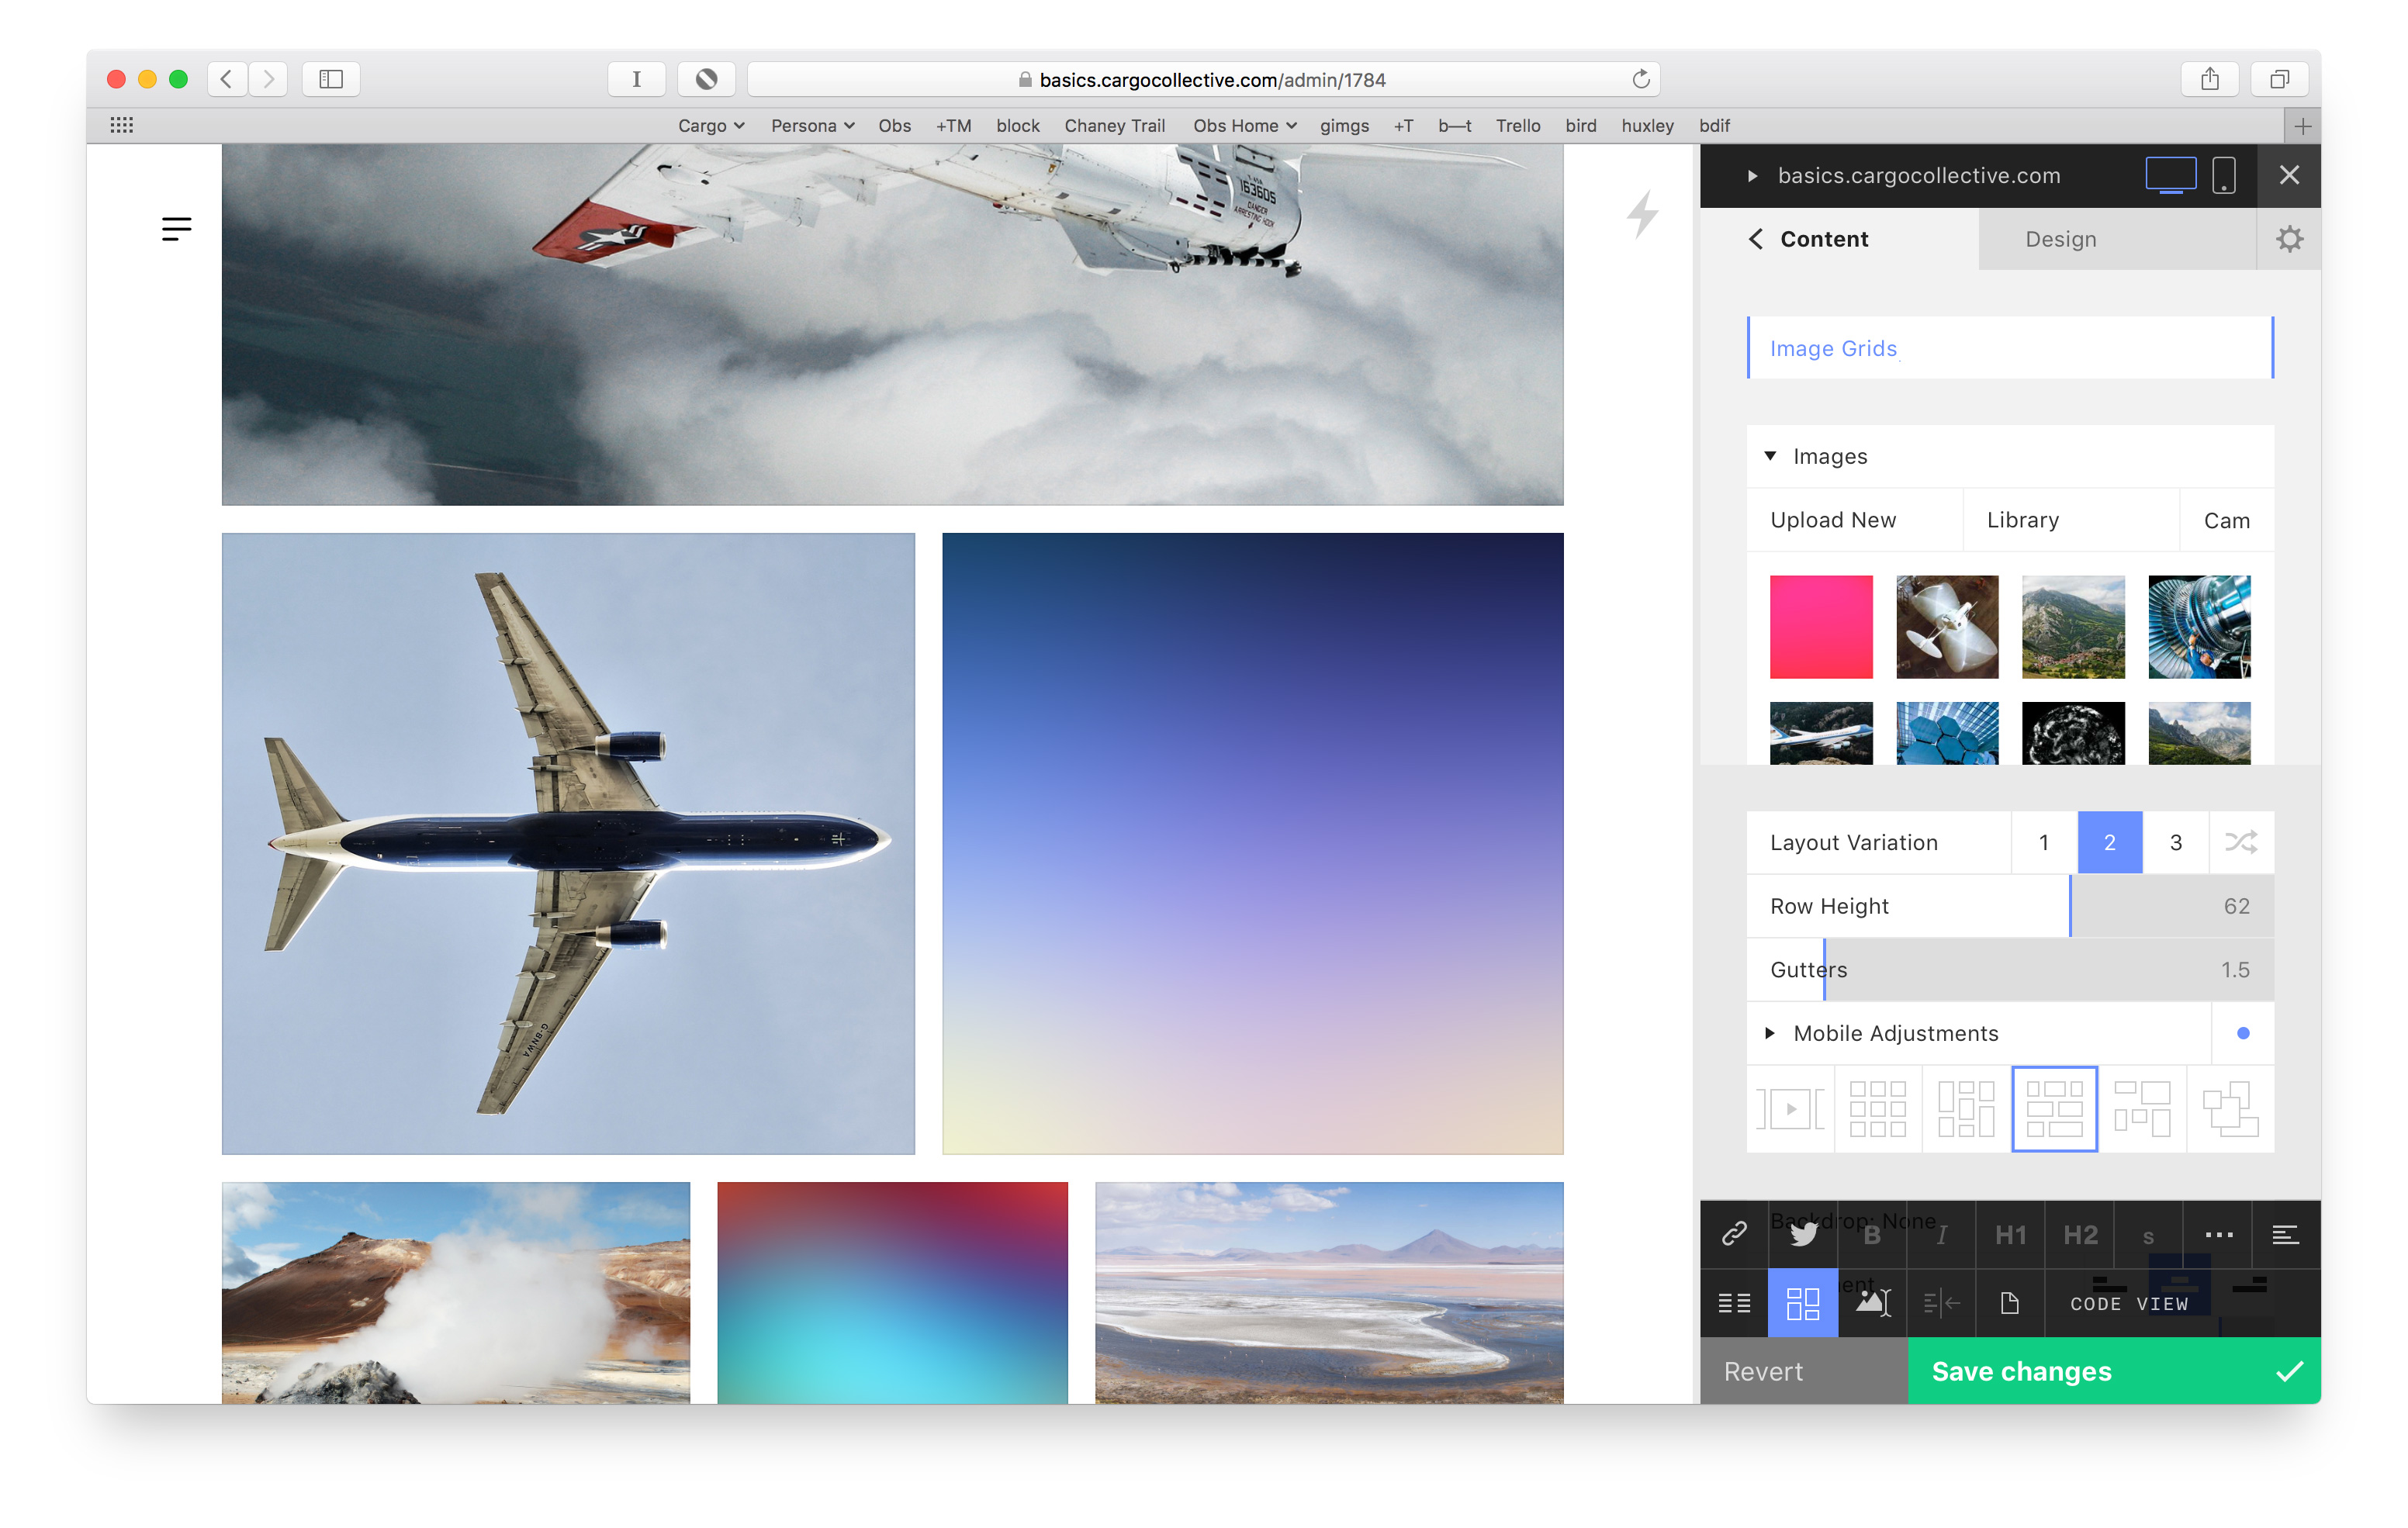Select layout variation 3
Screen dimensions: 2408x1528
(2175, 842)
